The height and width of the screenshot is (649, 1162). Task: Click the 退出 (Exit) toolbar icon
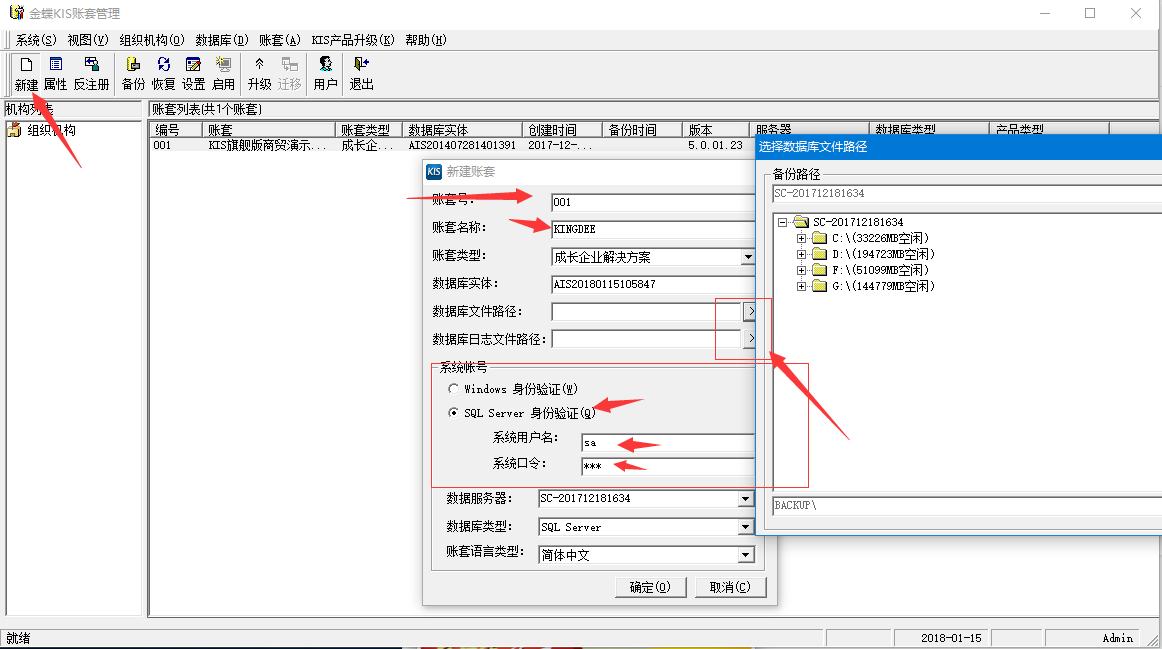pyautogui.click(x=360, y=70)
